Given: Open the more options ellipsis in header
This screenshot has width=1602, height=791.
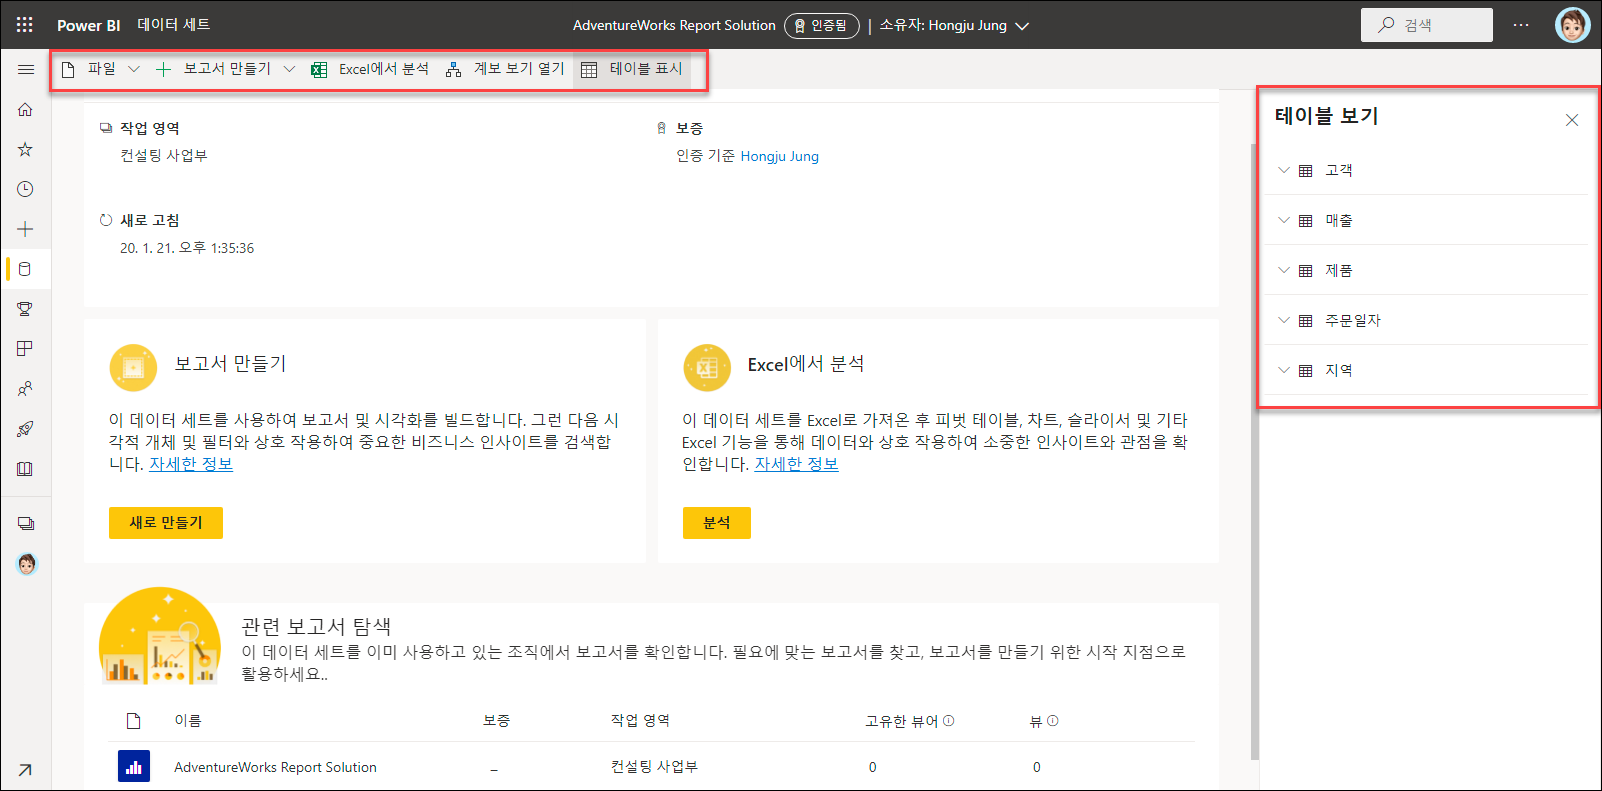Looking at the screenshot, I should click(x=1521, y=25).
